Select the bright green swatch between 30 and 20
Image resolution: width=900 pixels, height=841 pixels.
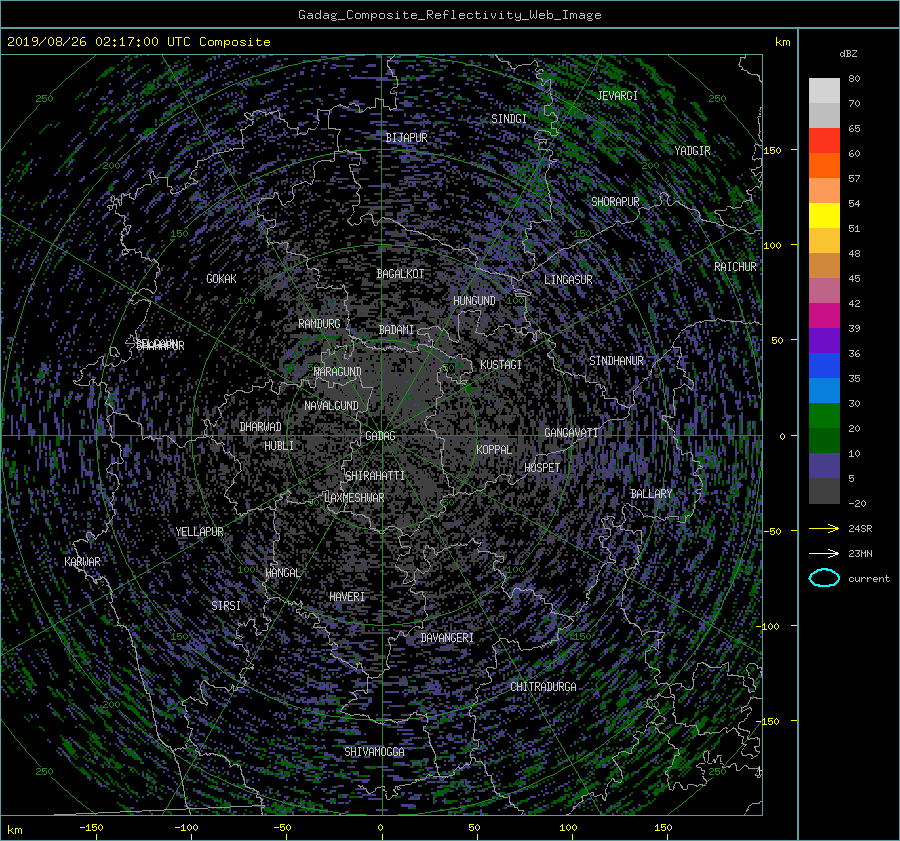[x=824, y=416]
